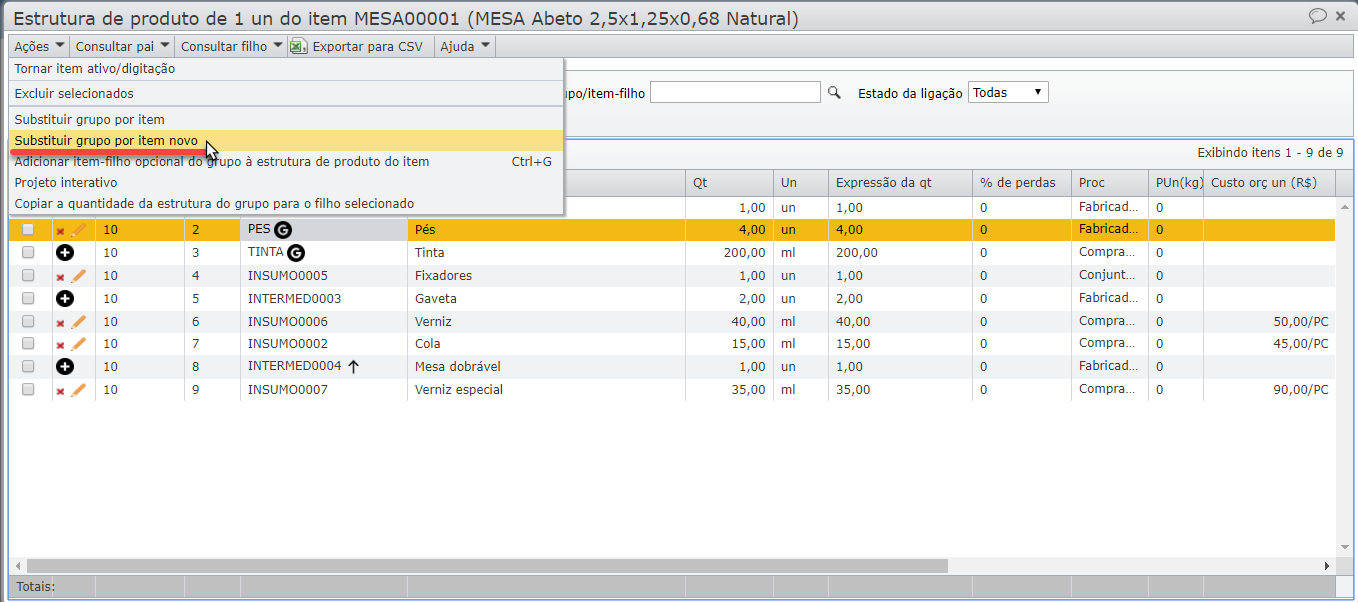Check the checkbox for the PES row
Screen dimensions: 1358x602
28,230
